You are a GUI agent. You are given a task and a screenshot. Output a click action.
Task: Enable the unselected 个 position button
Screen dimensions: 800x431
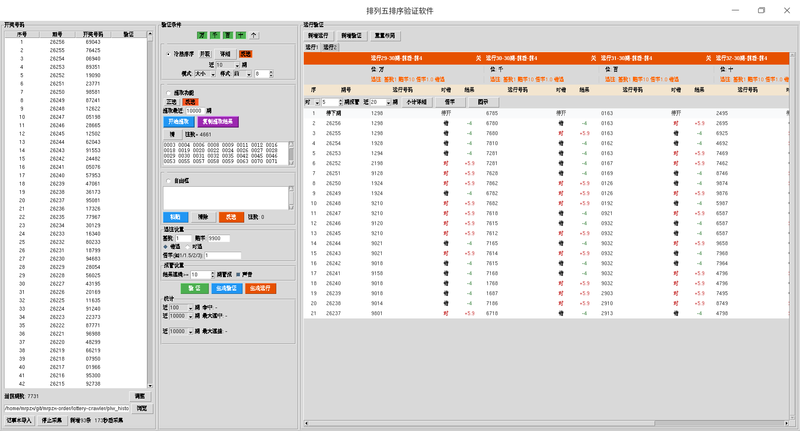pos(254,35)
